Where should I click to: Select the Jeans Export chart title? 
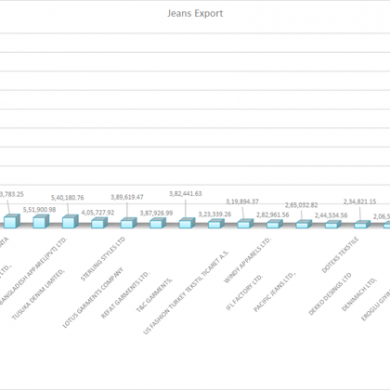click(195, 13)
